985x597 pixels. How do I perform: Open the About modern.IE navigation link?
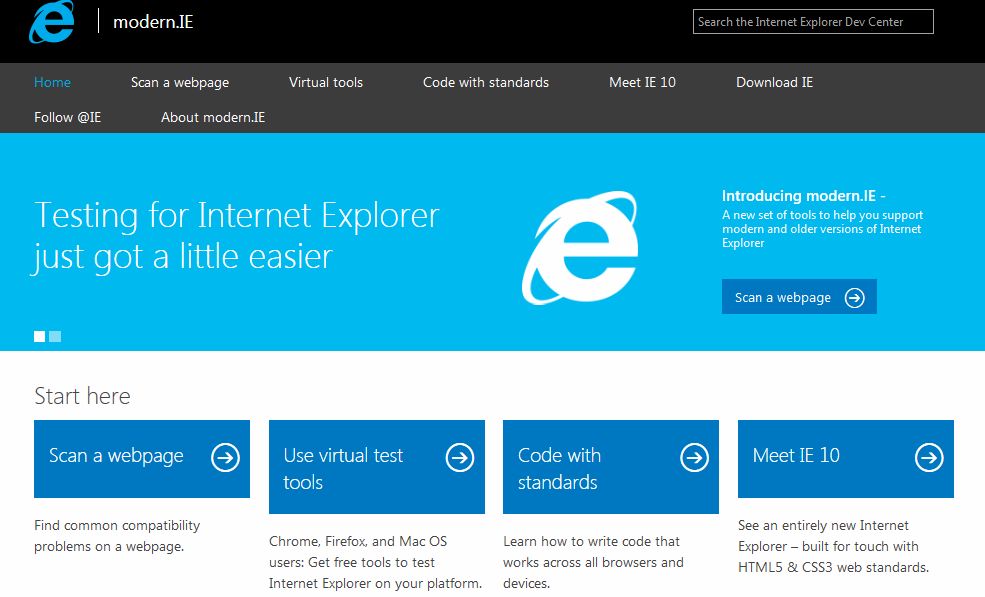pos(213,117)
